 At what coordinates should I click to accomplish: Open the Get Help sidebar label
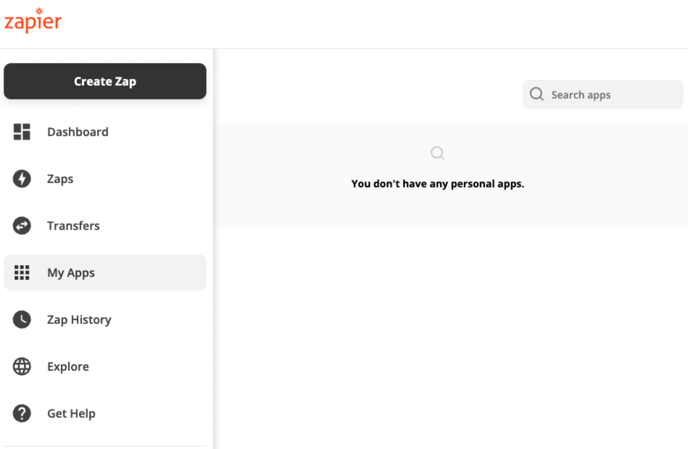coord(72,413)
